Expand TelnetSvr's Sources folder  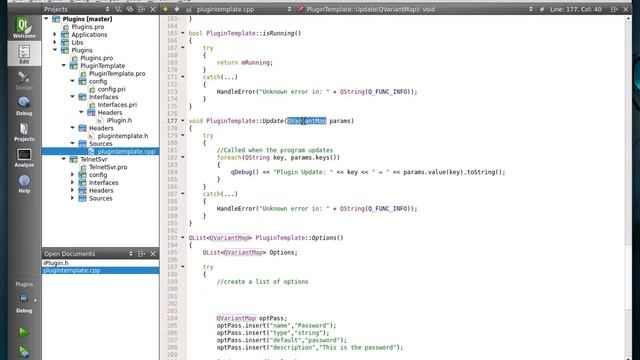pos(73,198)
